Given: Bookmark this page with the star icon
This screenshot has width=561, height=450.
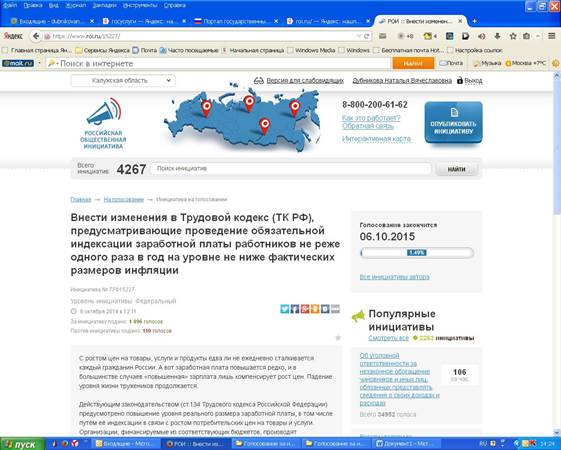Looking at the screenshot, I should coord(513,36).
